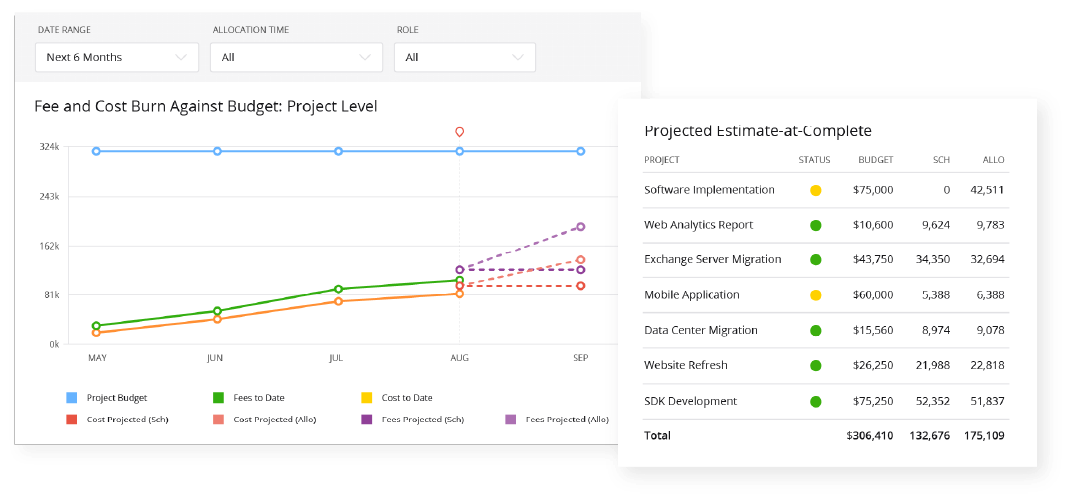Click the Fees Projected (Allo) legend swatch

(510, 420)
